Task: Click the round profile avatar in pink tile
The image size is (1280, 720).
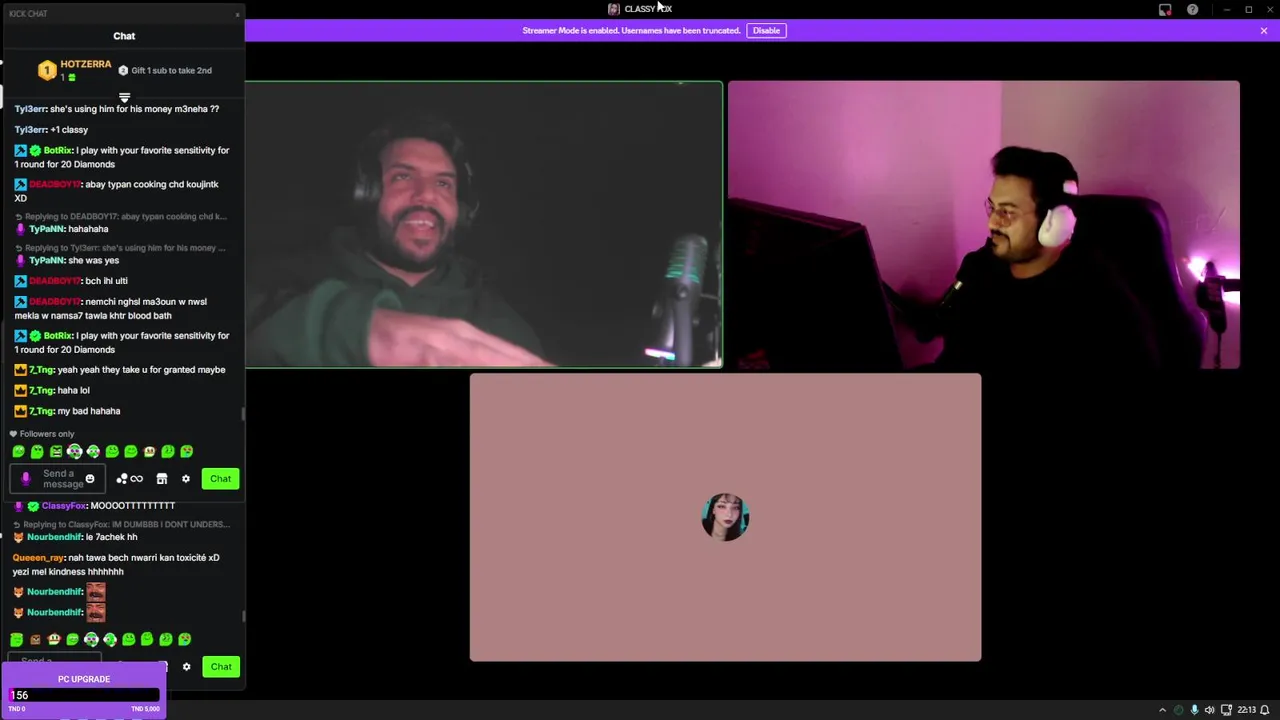Action: pyautogui.click(x=725, y=517)
